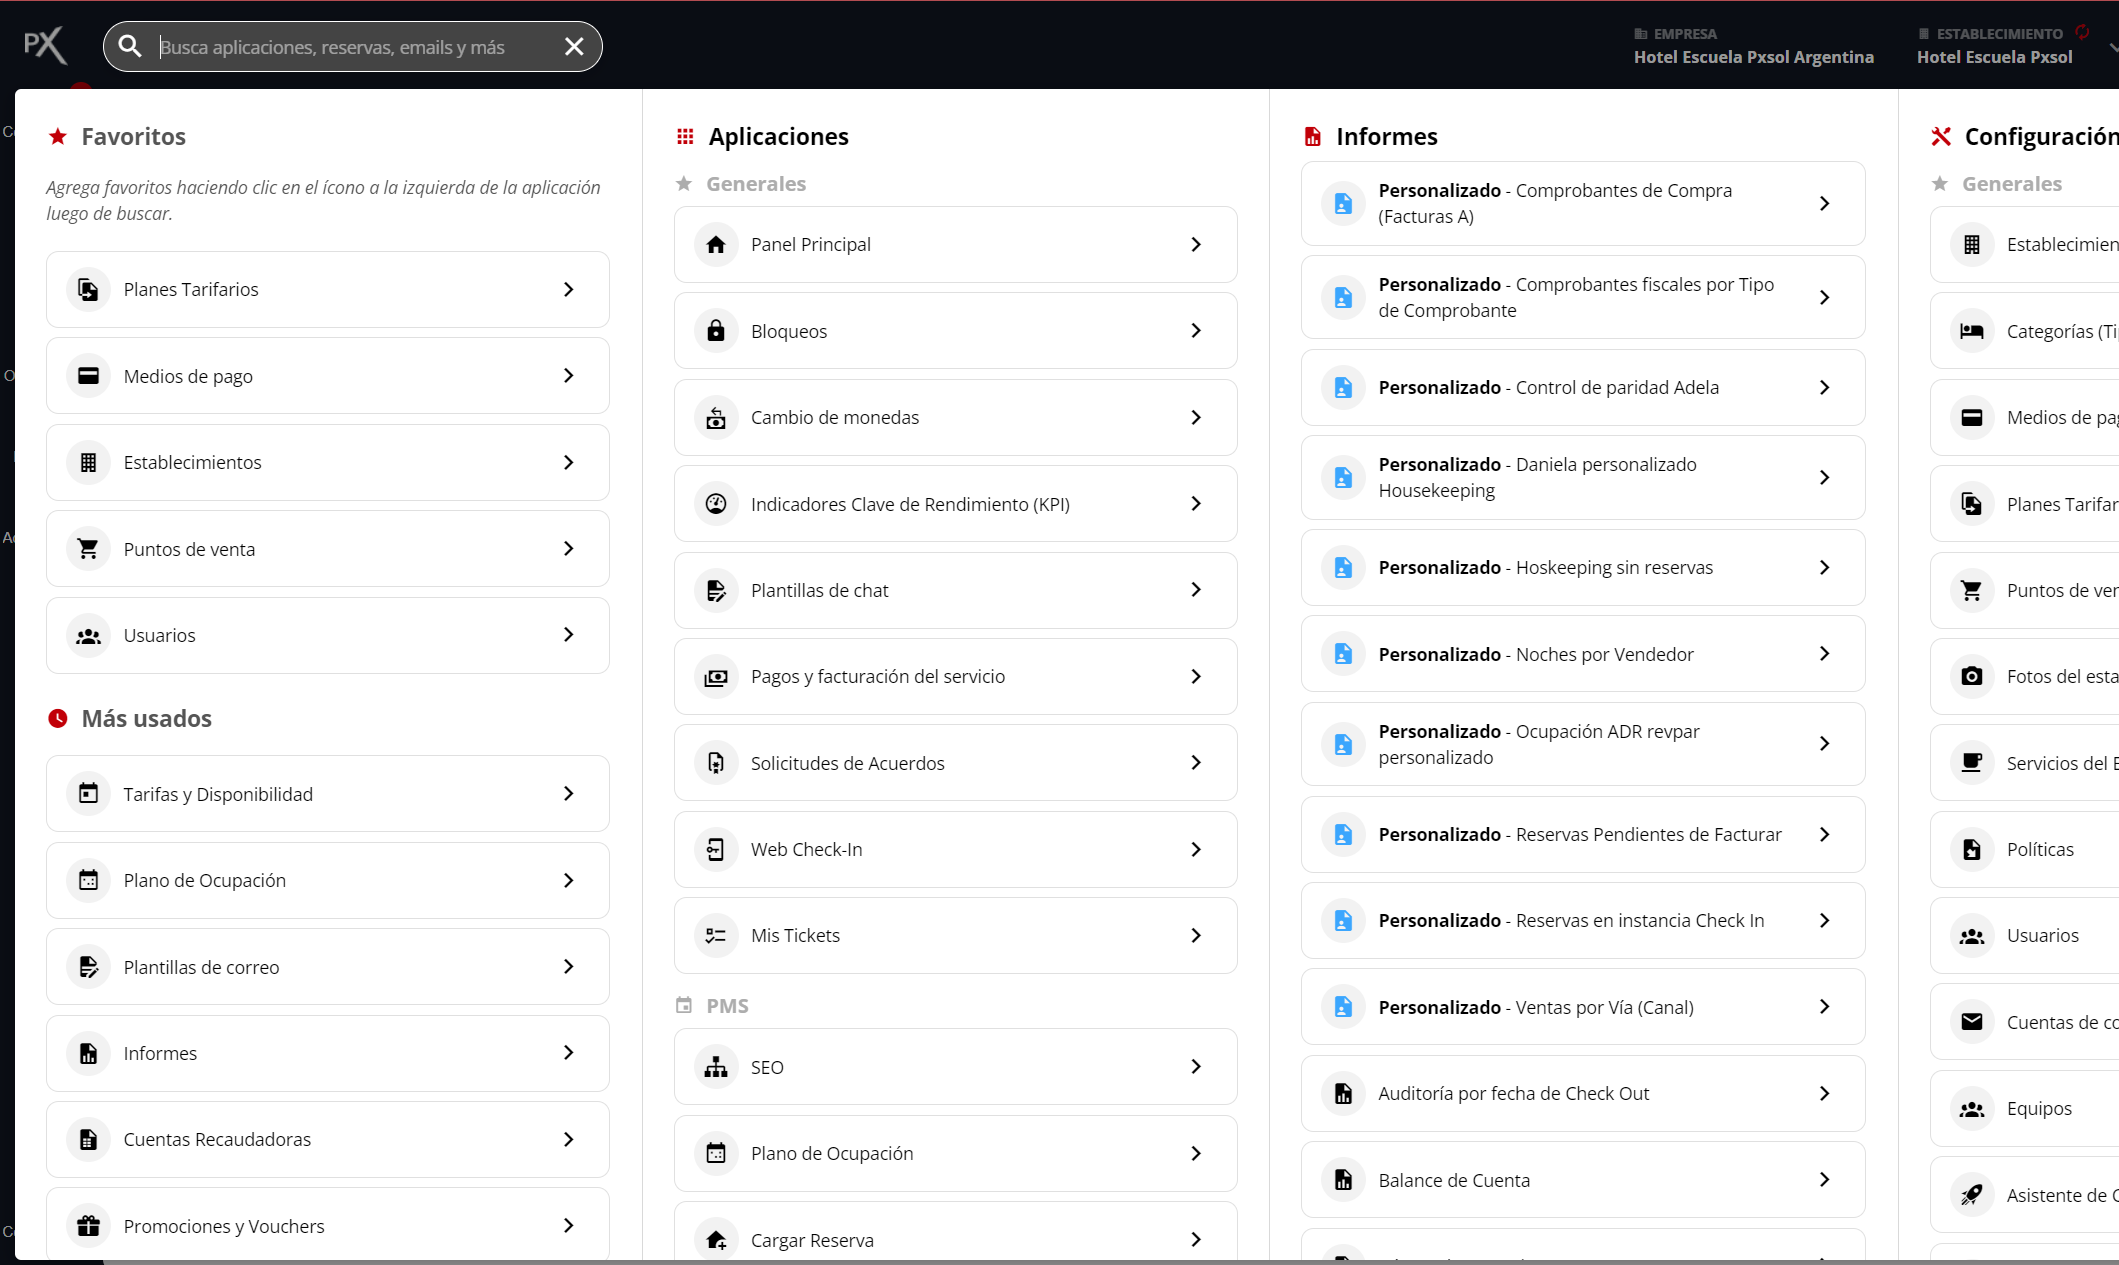Click the Bloqueos padlock icon
The width and height of the screenshot is (2119, 1265).
click(x=716, y=331)
